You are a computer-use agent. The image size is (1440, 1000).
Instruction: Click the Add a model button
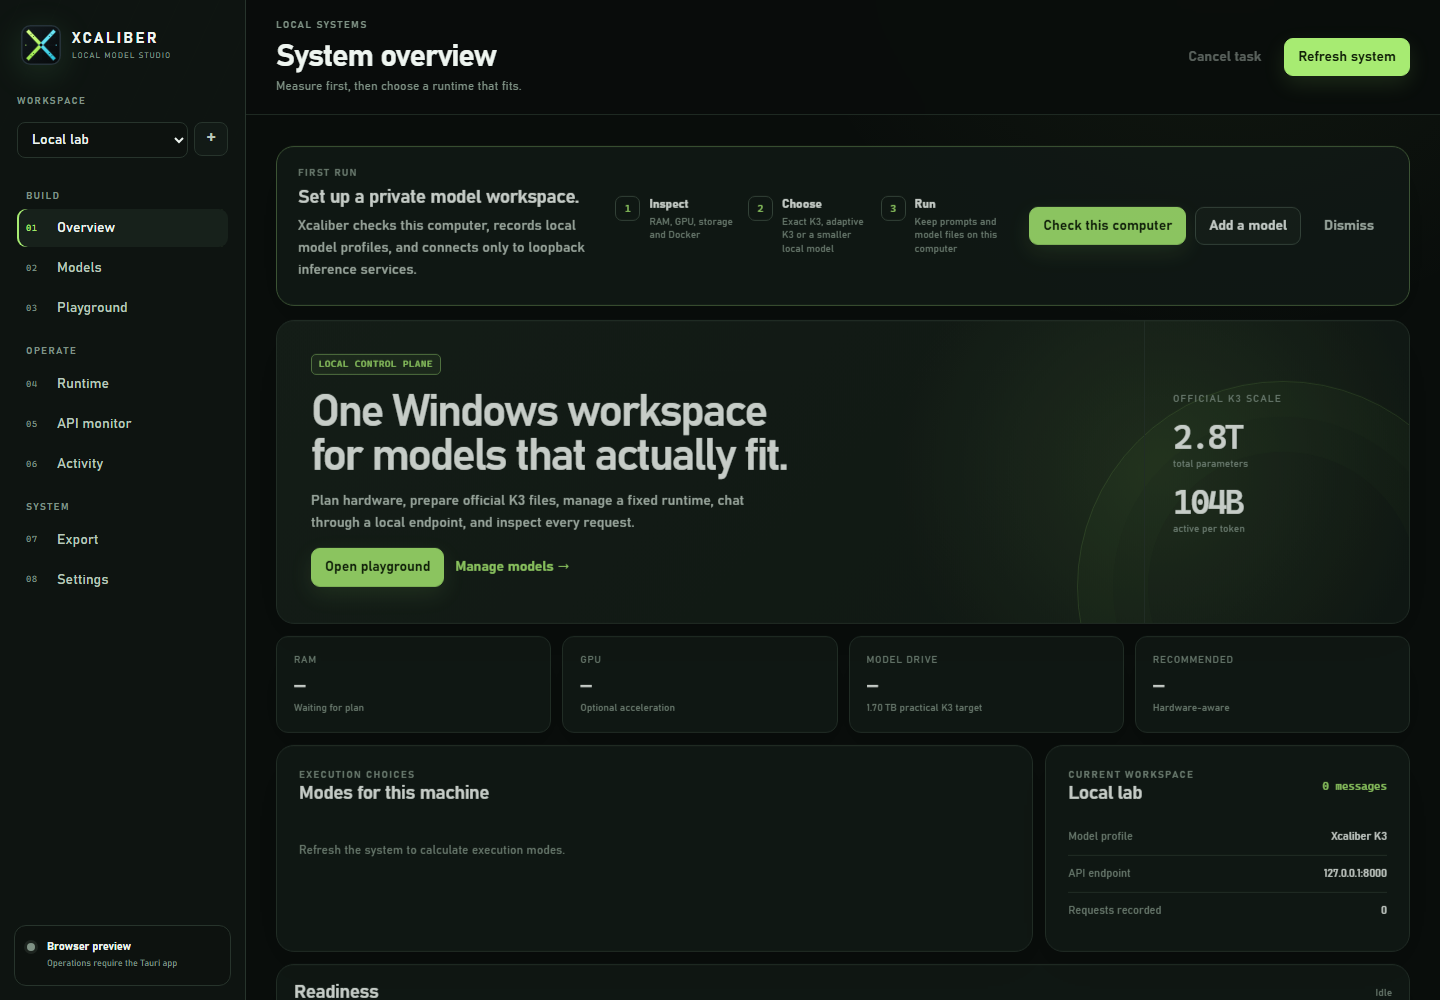click(1247, 226)
